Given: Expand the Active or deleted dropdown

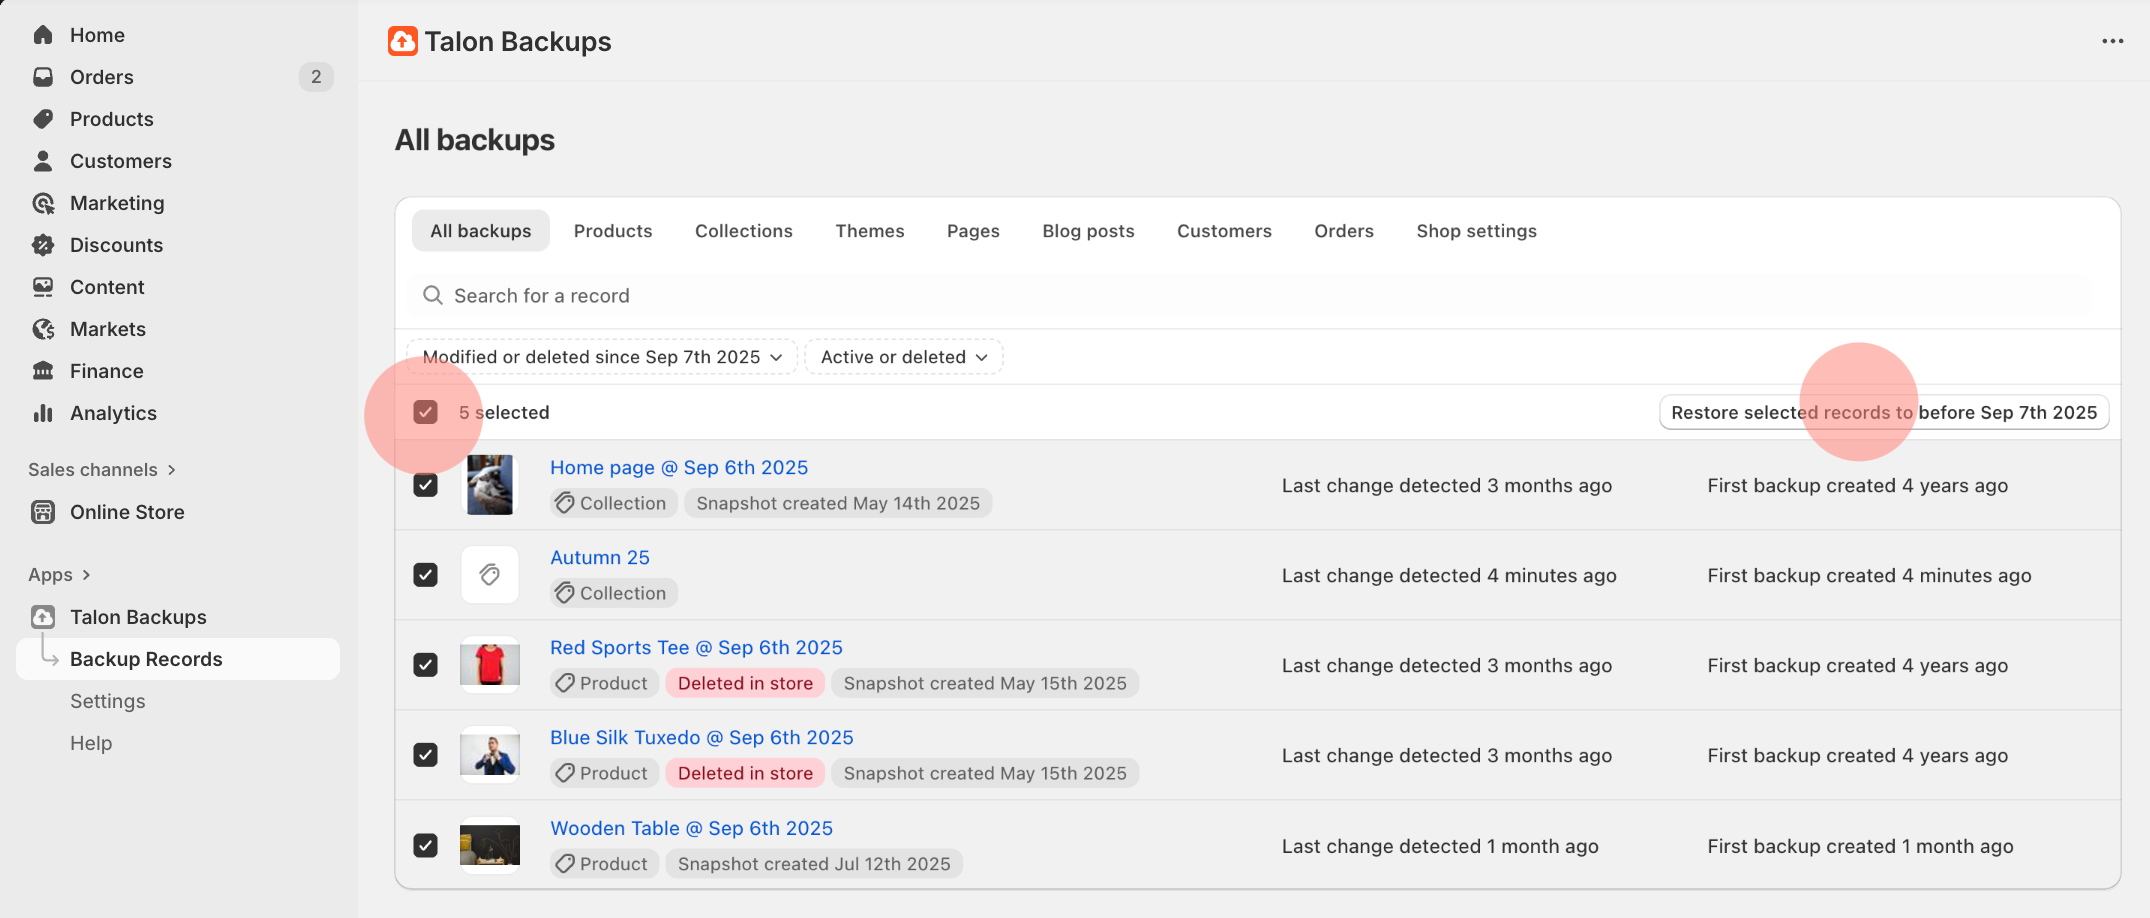Looking at the screenshot, I should coord(903,356).
